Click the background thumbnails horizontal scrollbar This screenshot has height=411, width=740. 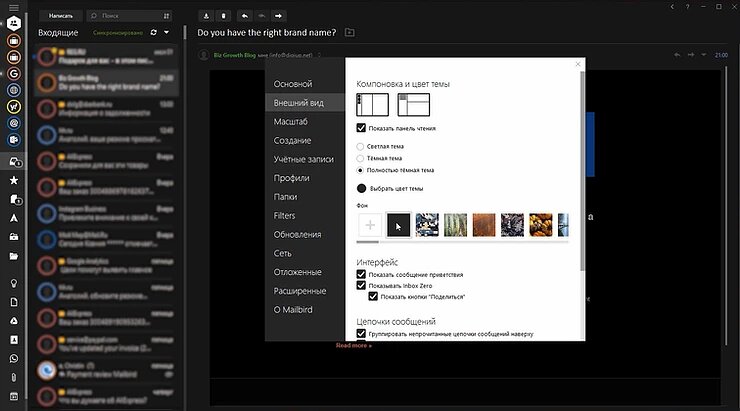368,242
